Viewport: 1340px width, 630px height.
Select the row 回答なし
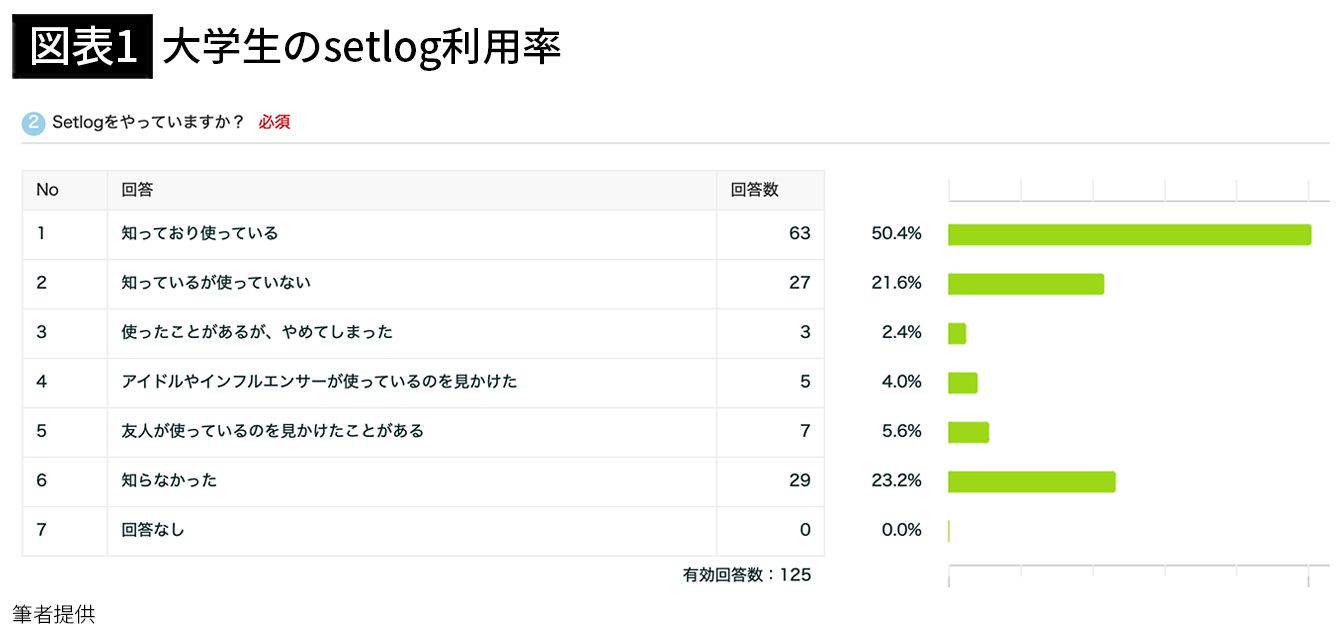click(423, 531)
